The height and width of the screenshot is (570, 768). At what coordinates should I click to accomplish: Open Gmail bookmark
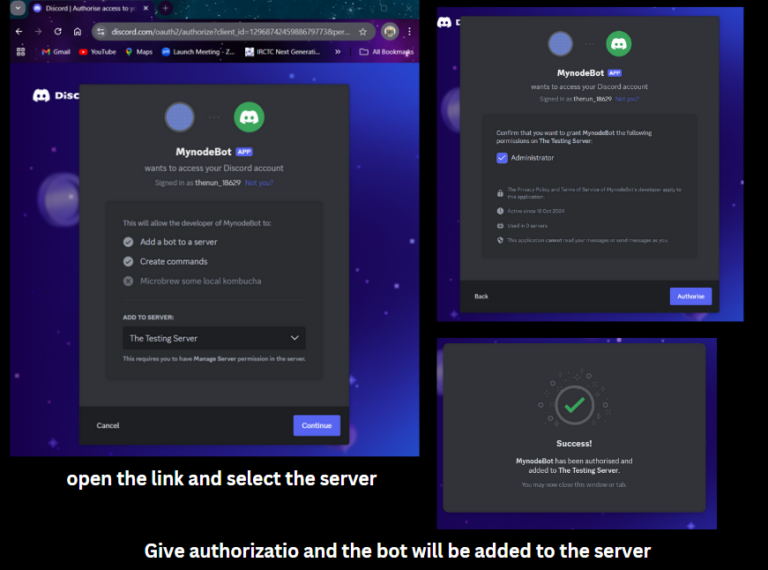pyautogui.click(x=56, y=51)
